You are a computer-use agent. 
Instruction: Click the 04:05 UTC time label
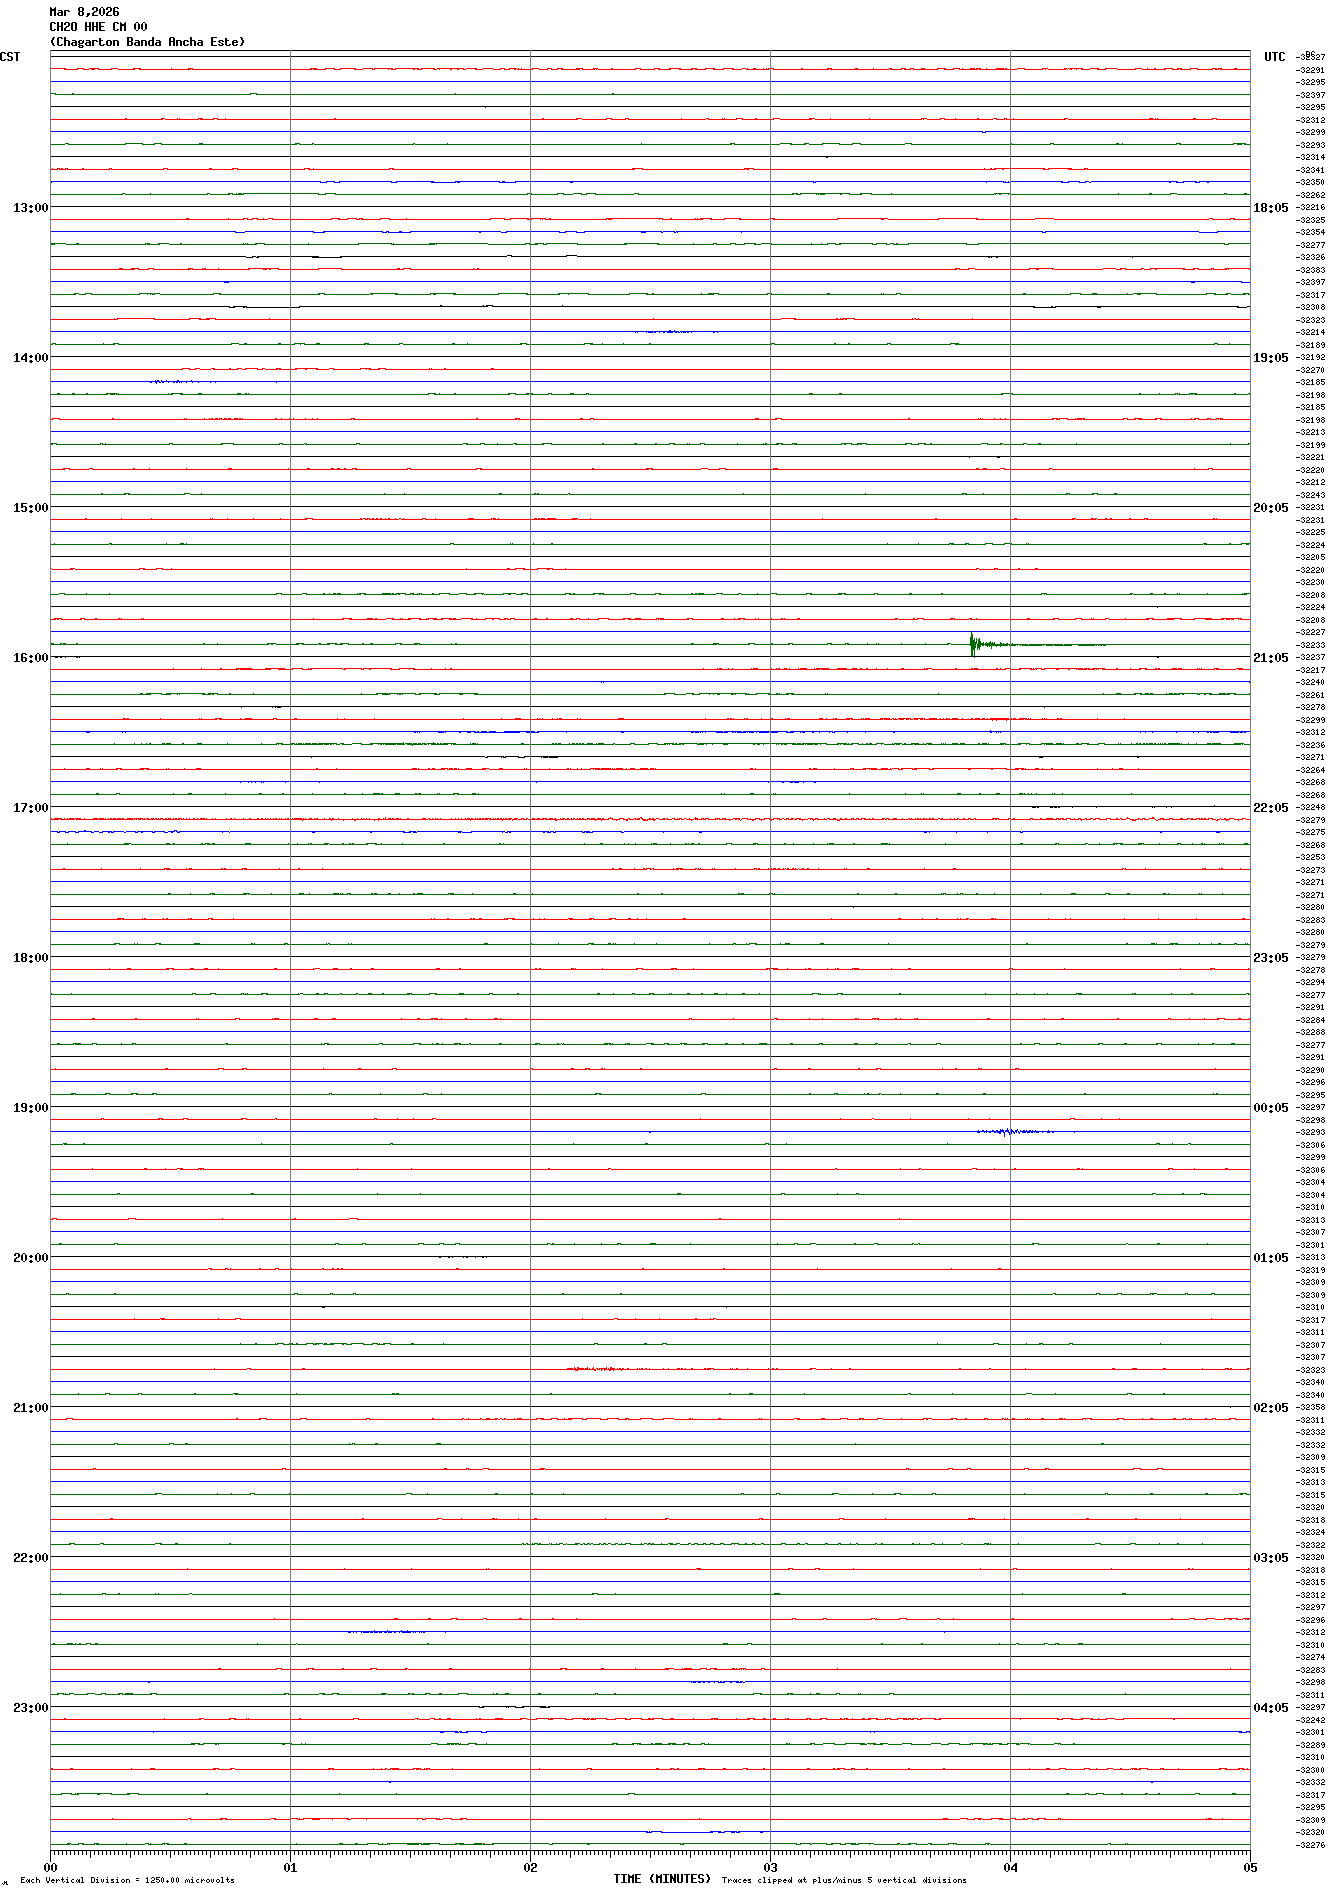(x=1270, y=1708)
